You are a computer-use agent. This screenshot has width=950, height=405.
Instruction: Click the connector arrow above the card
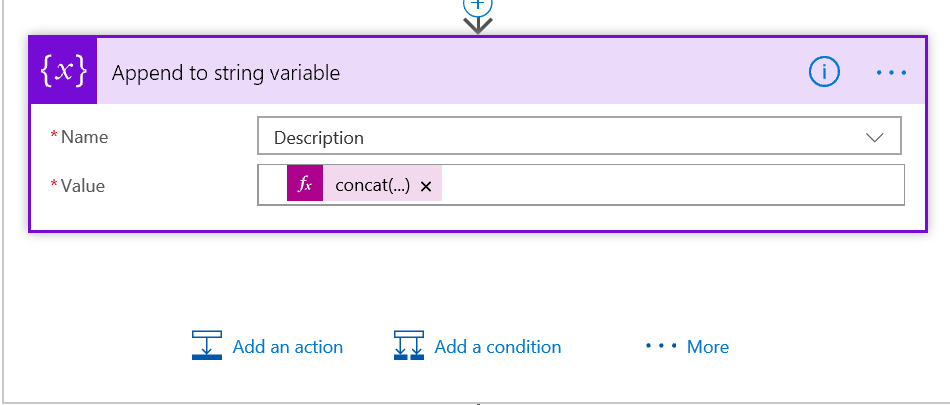click(x=478, y=24)
